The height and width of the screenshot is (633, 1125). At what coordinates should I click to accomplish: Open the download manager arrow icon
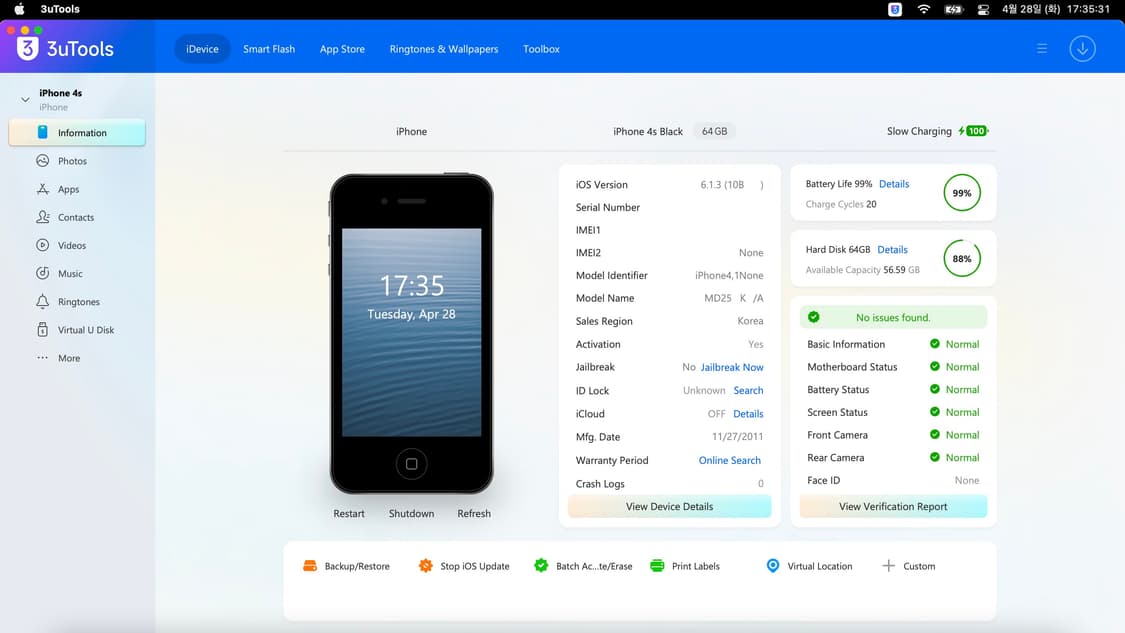pyautogui.click(x=1082, y=49)
